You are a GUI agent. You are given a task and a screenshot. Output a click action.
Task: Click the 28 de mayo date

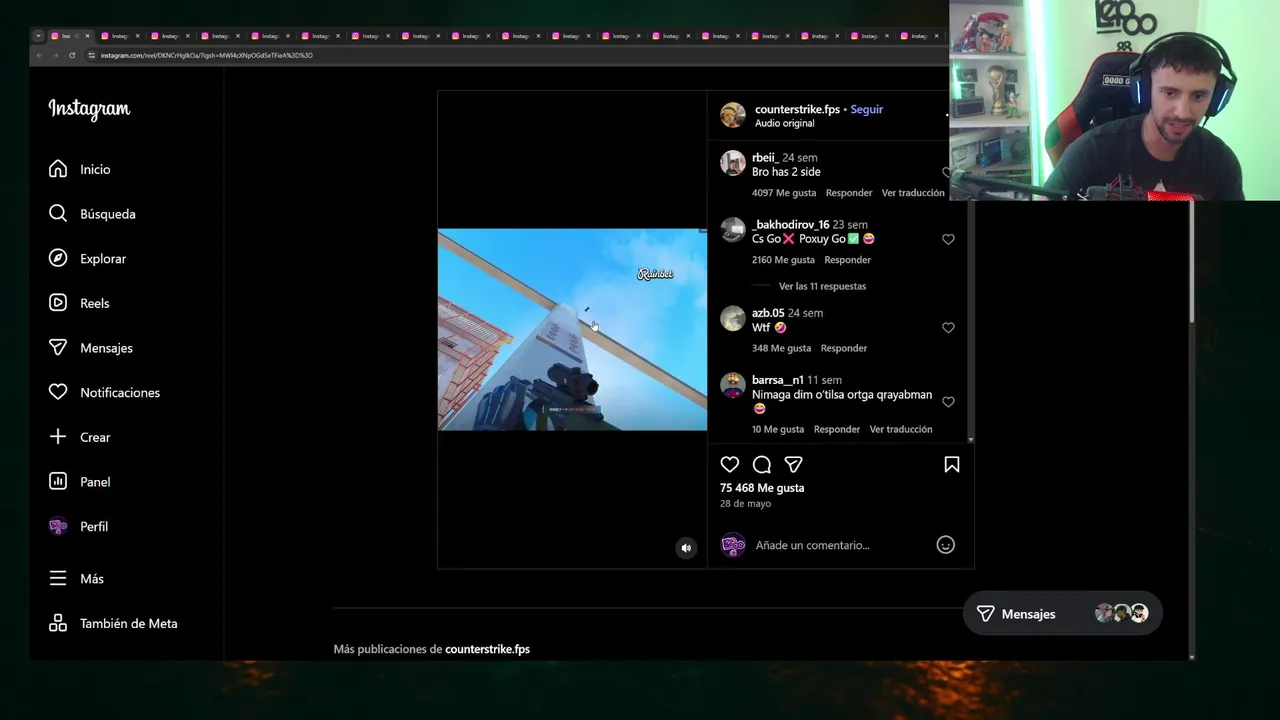(x=745, y=504)
